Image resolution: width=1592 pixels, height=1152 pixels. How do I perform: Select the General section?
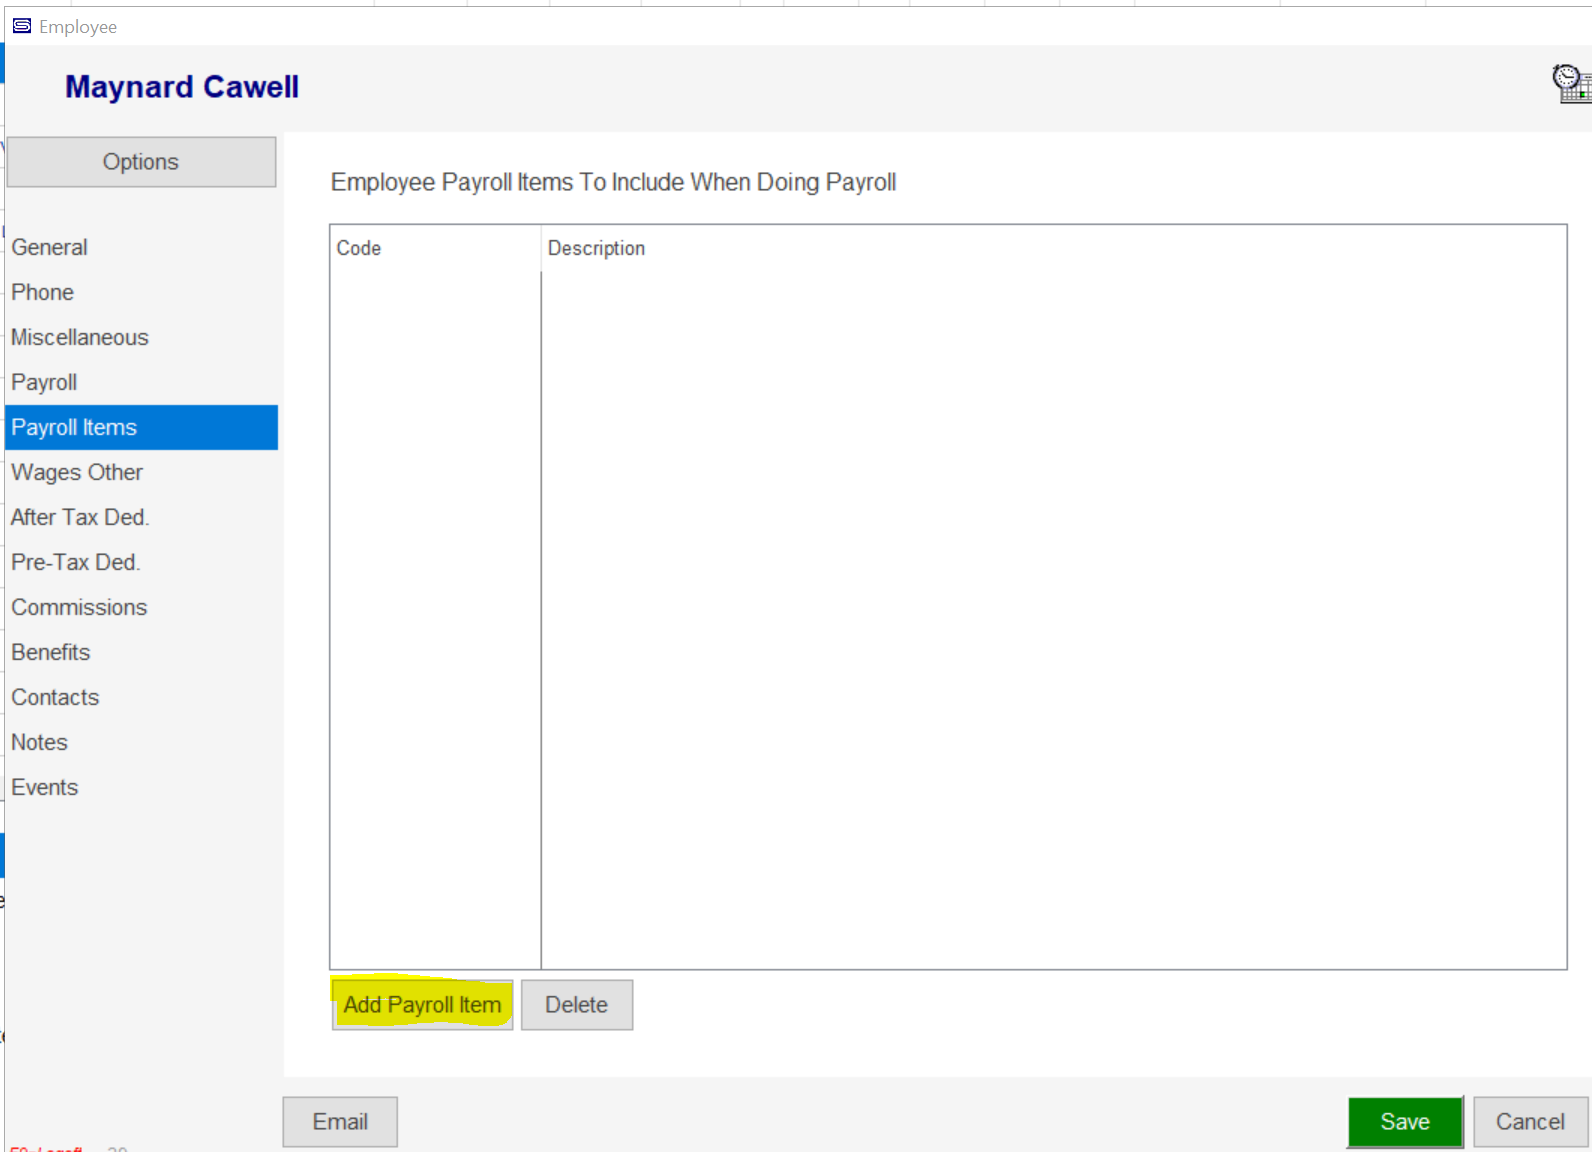coord(50,247)
